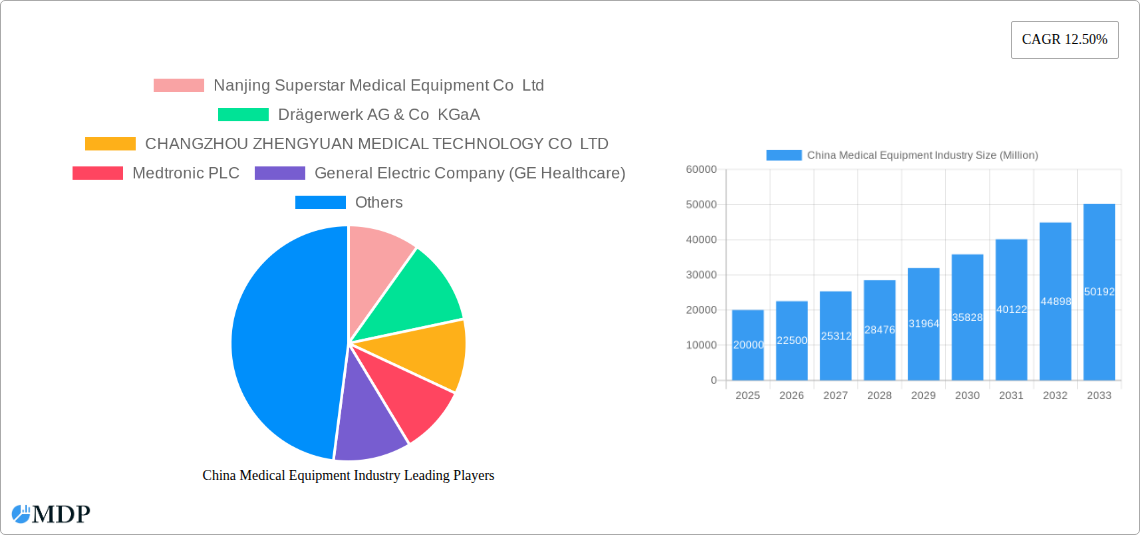Click the 2027 bar showing 25312
The image size is (1140, 535).
pos(835,336)
